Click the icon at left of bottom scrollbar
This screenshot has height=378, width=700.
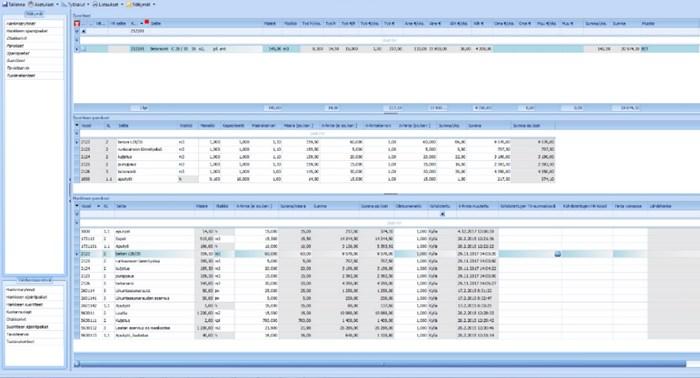tap(77, 364)
